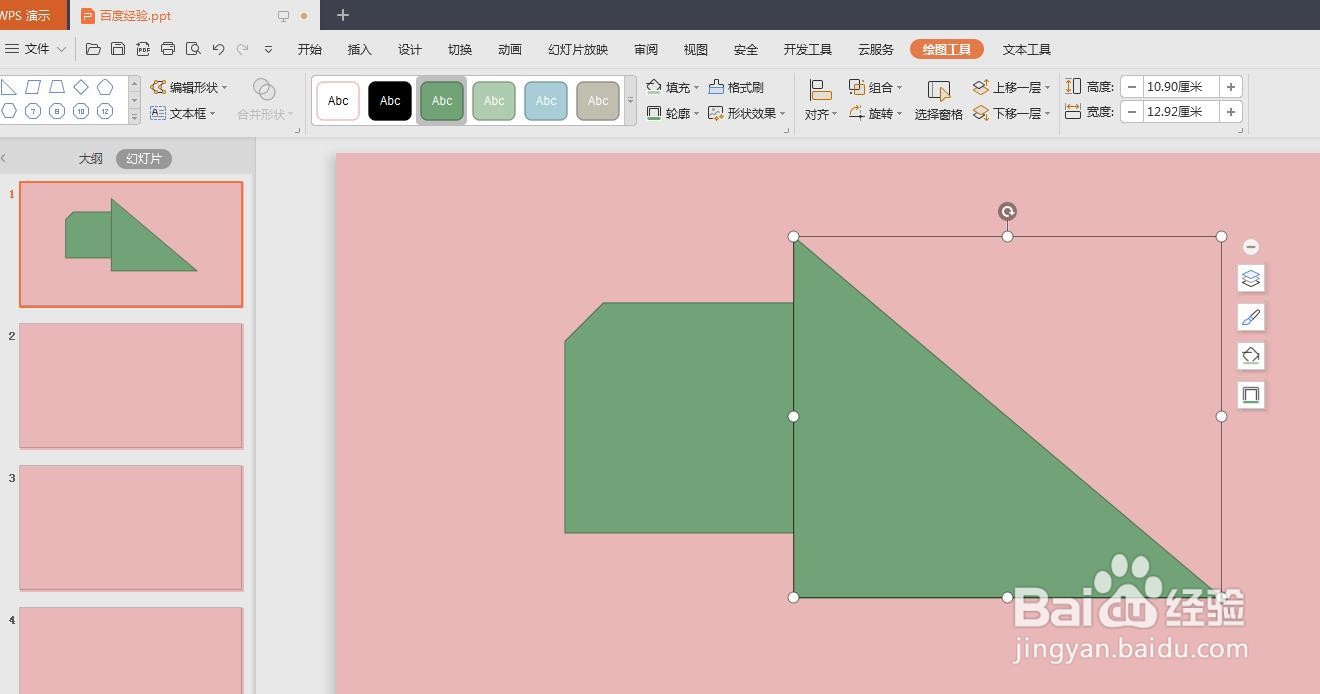Click Bring Forward (上移一层)

click(x=1012, y=87)
